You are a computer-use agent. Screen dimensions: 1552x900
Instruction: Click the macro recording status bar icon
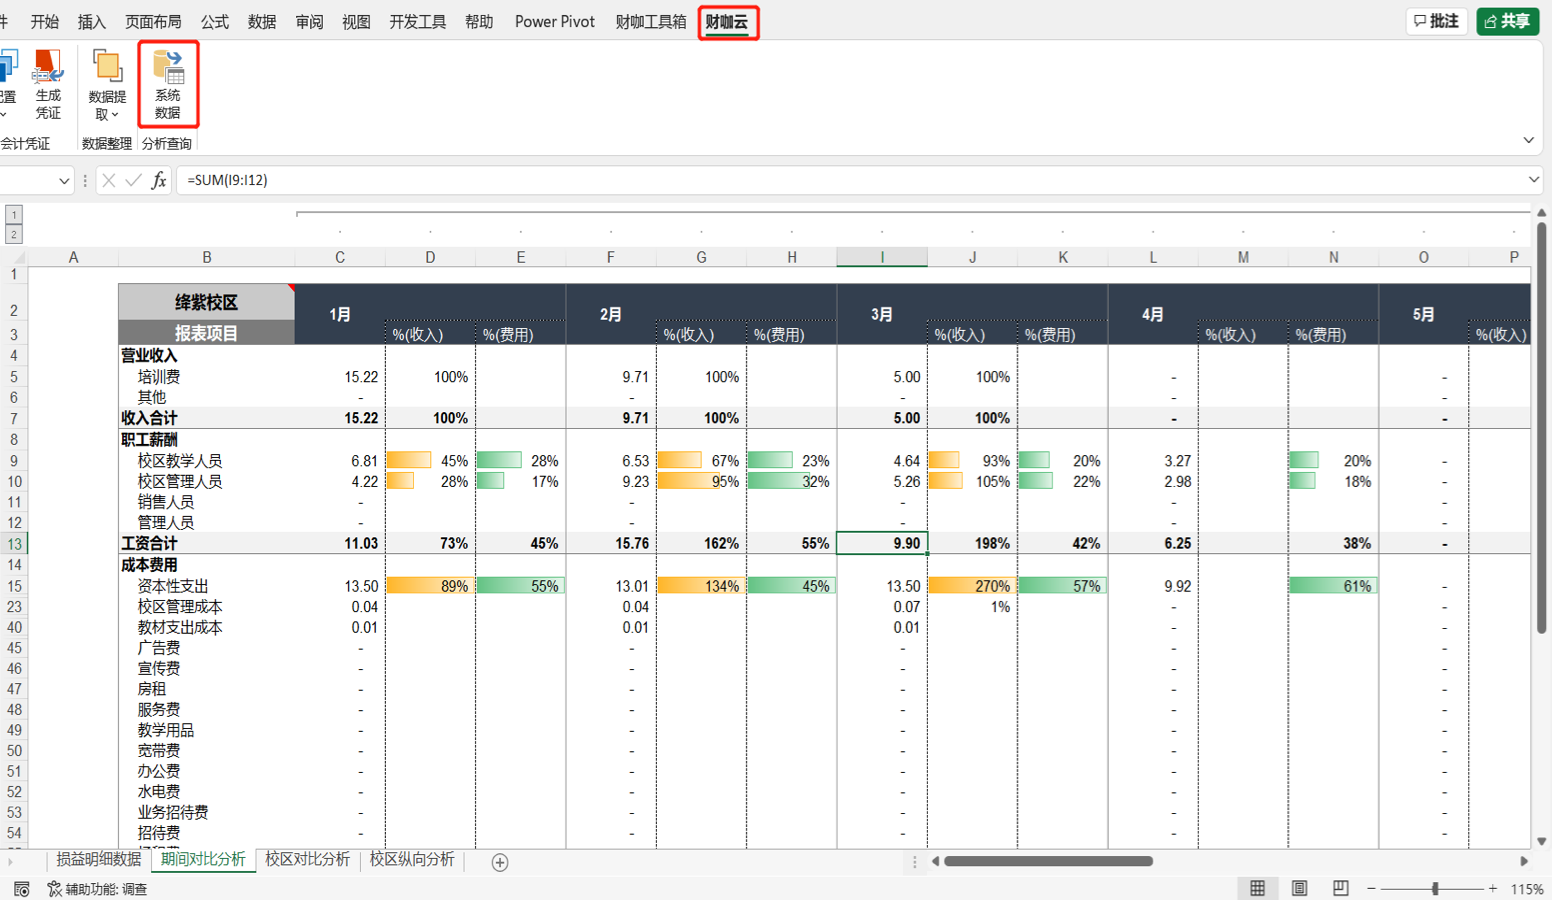click(x=21, y=889)
